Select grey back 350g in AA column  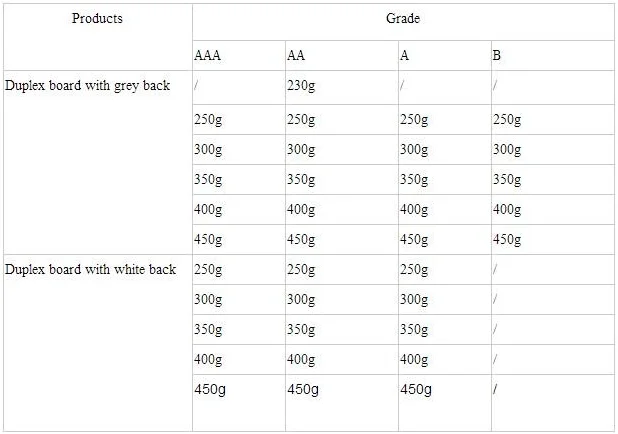[300, 180]
